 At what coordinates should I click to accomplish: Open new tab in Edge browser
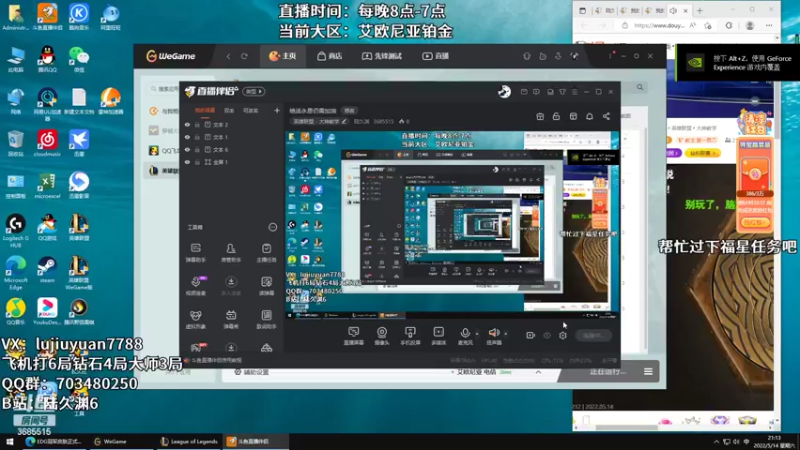pyautogui.click(x=699, y=10)
